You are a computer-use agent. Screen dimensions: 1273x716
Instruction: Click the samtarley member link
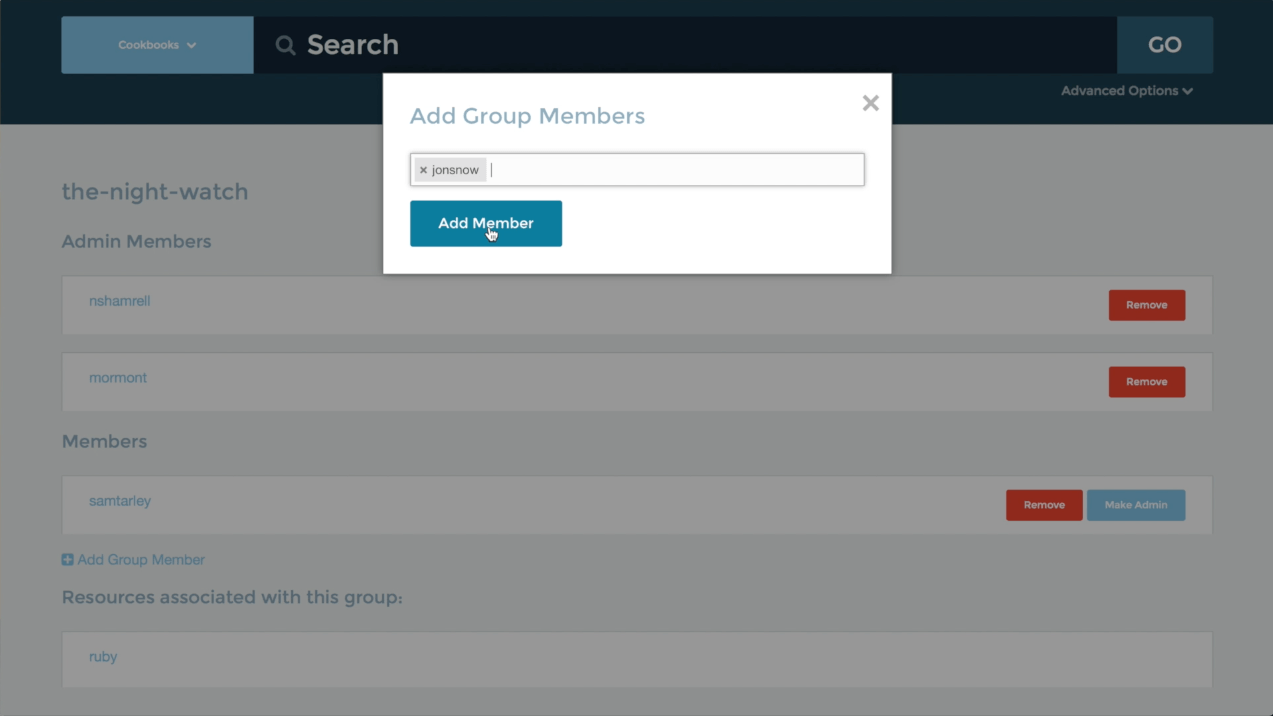pos(119,500)
